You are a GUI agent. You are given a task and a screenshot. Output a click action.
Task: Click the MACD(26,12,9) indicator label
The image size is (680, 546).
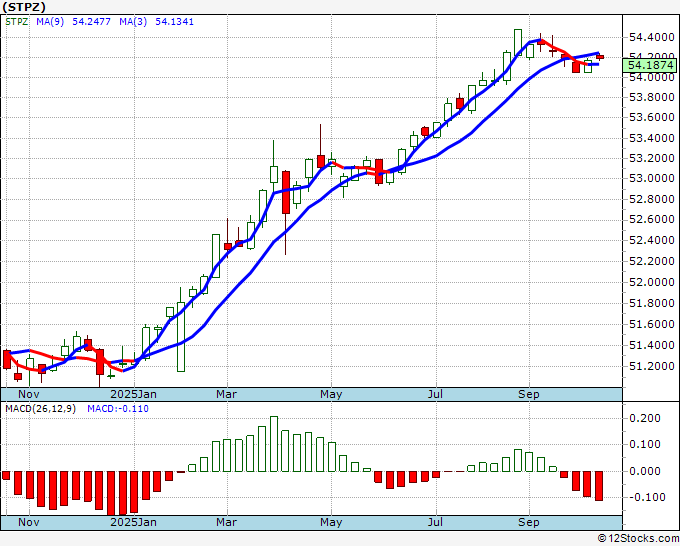[40, 409]
